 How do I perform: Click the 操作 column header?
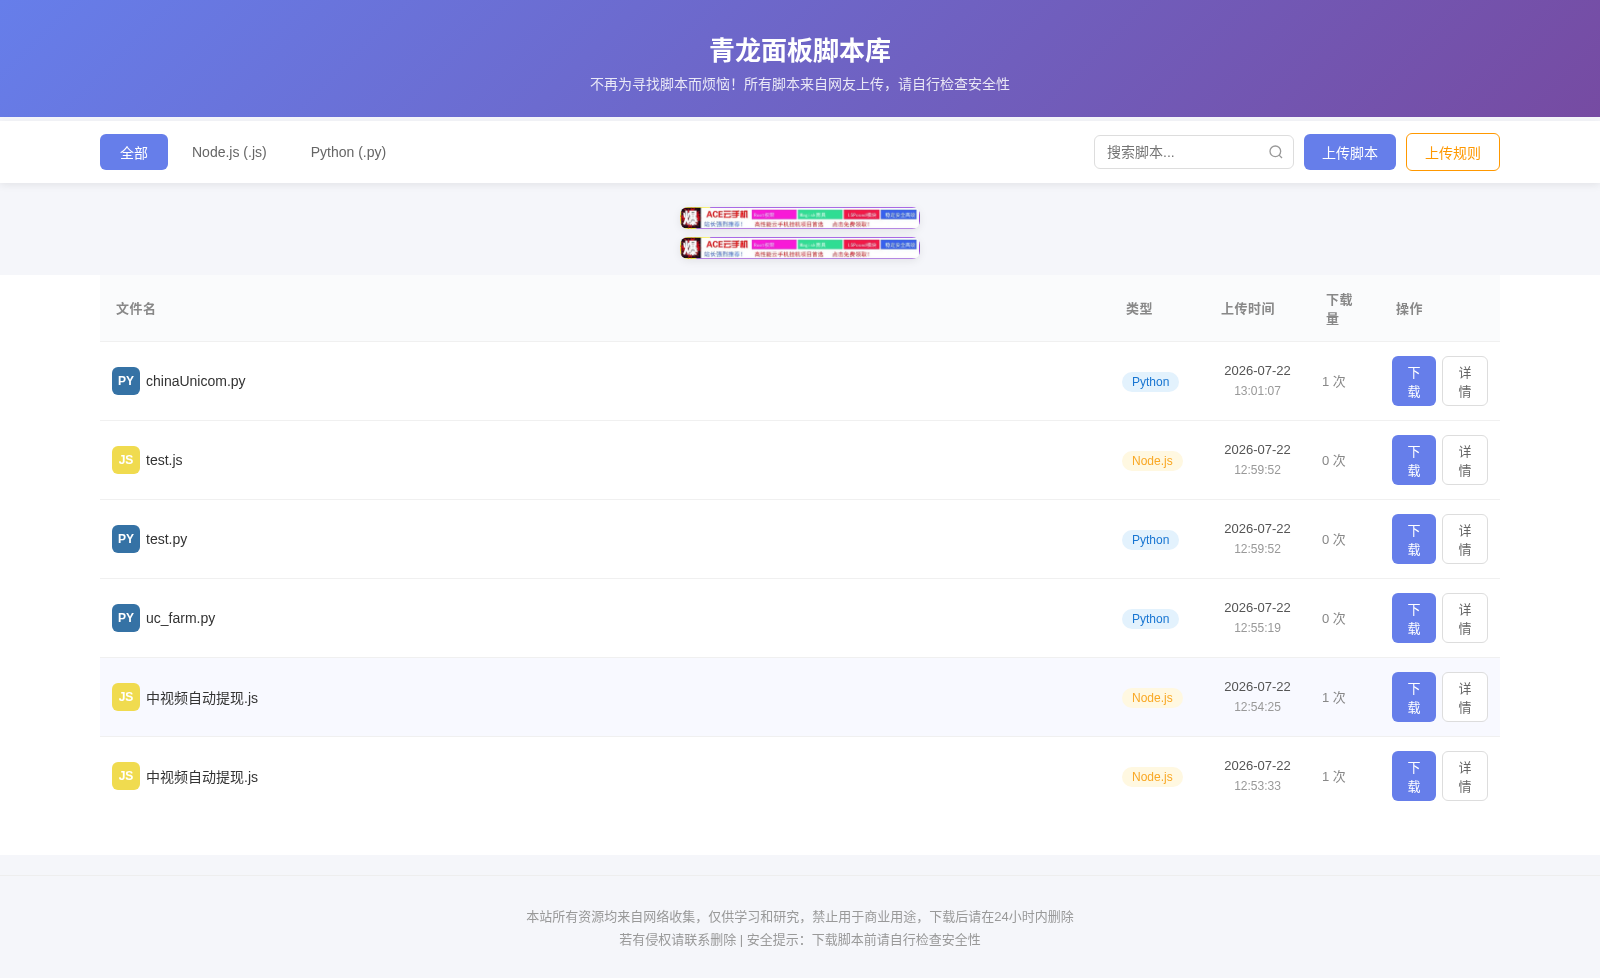1409,309
